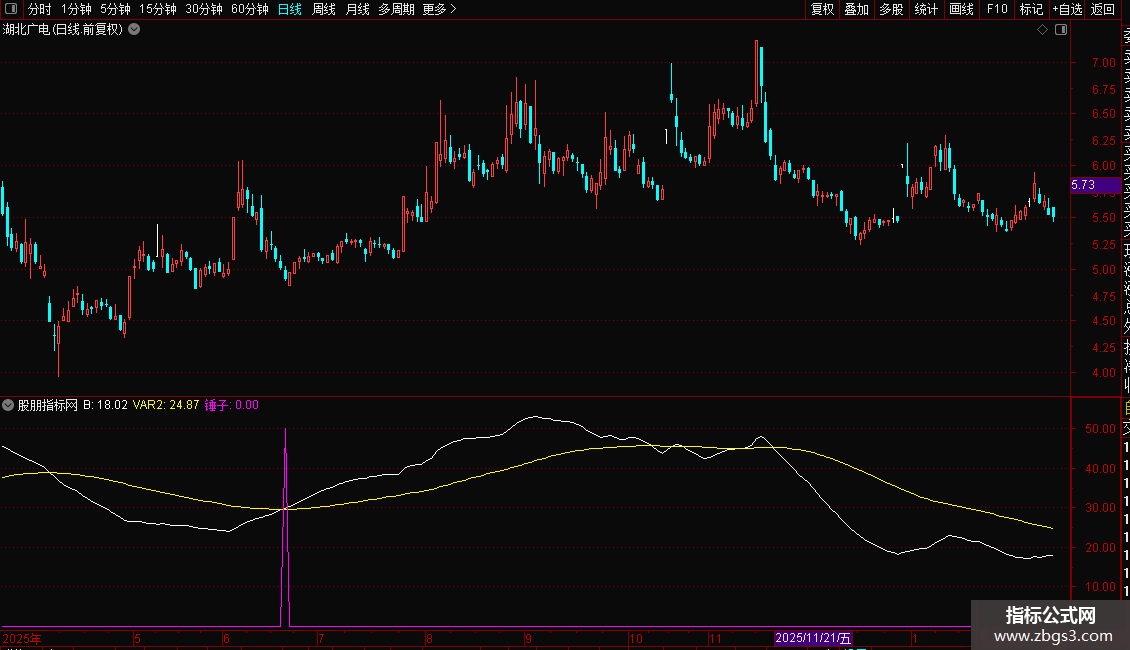Select the 分时 tab

tap(40, 9)
